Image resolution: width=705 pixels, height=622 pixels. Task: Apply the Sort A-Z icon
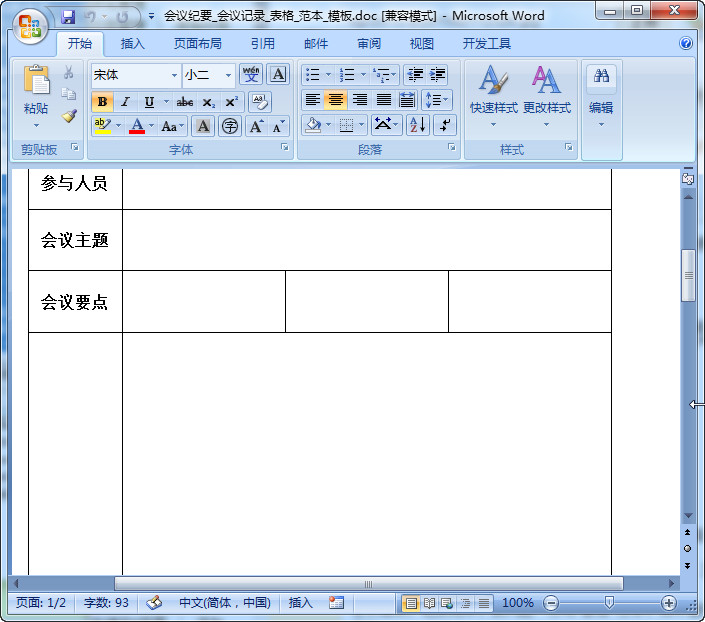click(418, 125)
